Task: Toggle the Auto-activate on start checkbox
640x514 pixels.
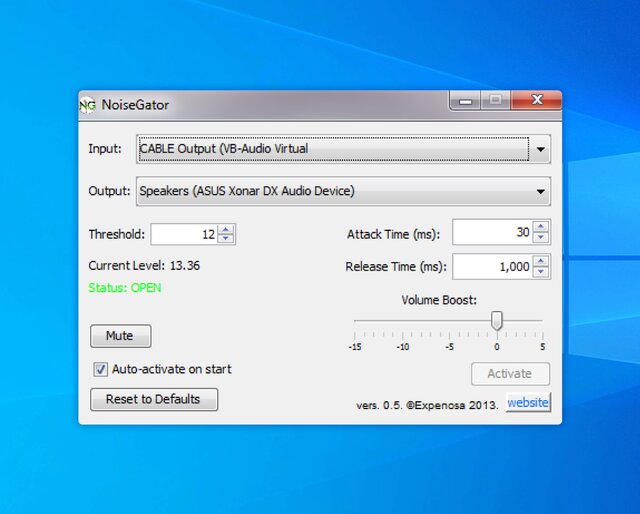Action: tap(100, 369)
